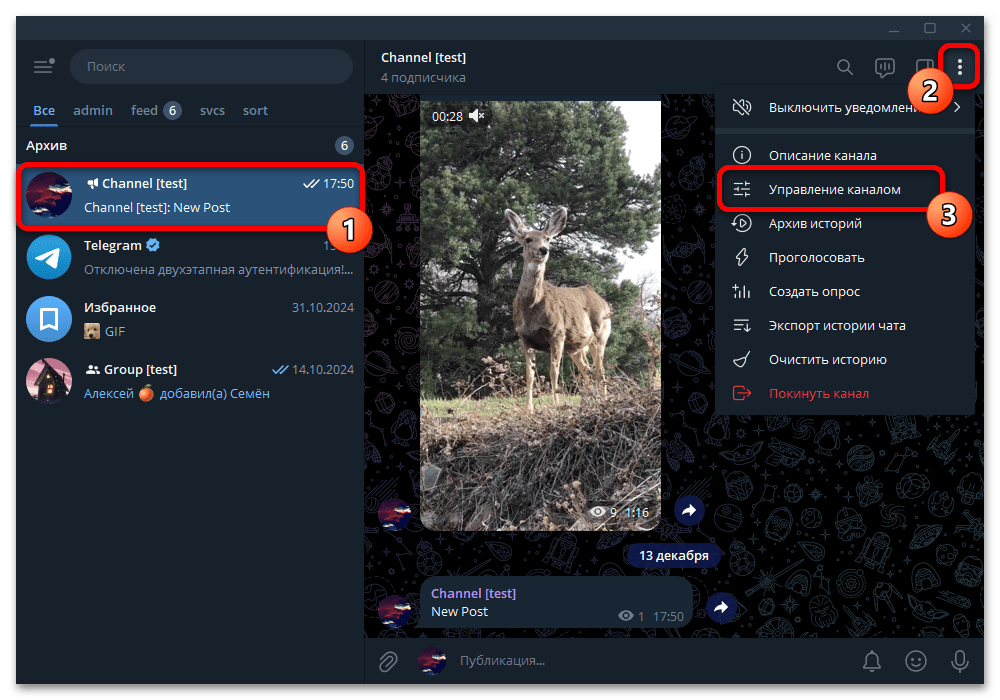Play the deer video thumbnail
1000x700 pixels.
click(x=540, y=315)
